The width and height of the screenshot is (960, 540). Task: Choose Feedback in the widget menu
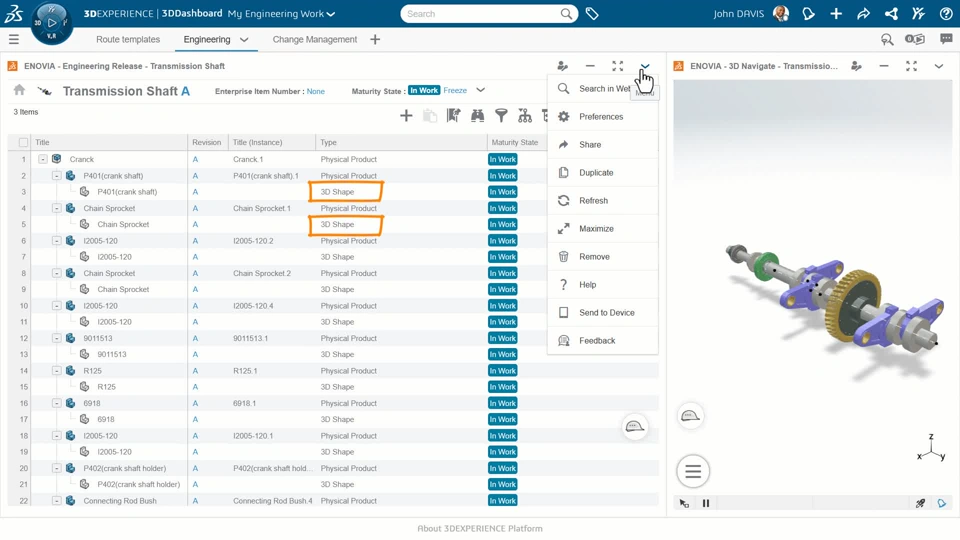click(x=603, y=340)
